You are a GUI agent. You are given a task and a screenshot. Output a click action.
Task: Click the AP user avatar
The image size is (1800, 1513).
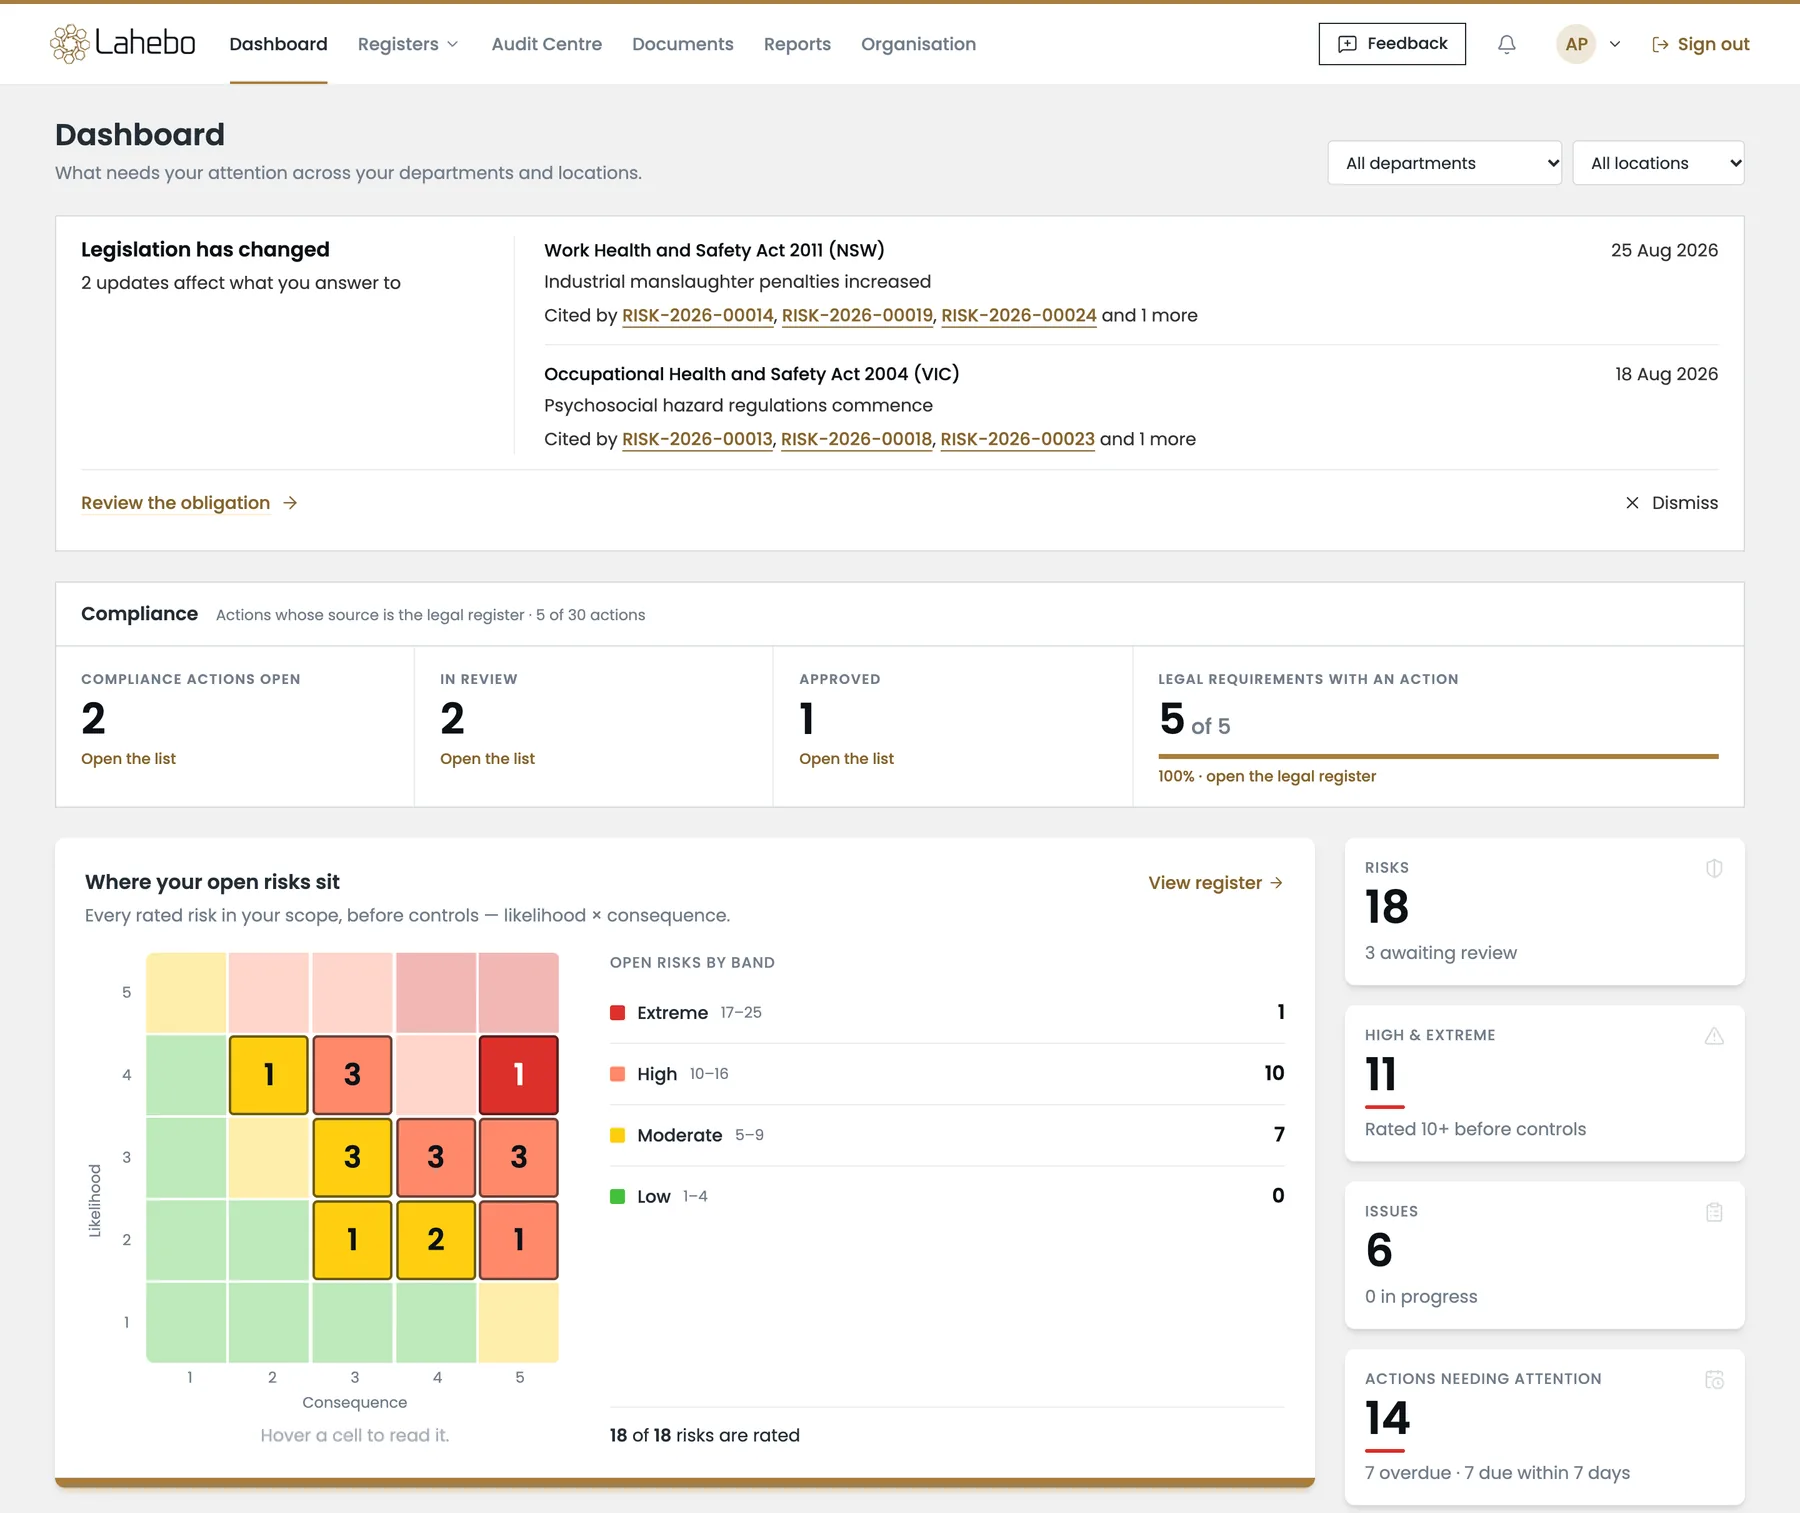[x=1576, y=44]
